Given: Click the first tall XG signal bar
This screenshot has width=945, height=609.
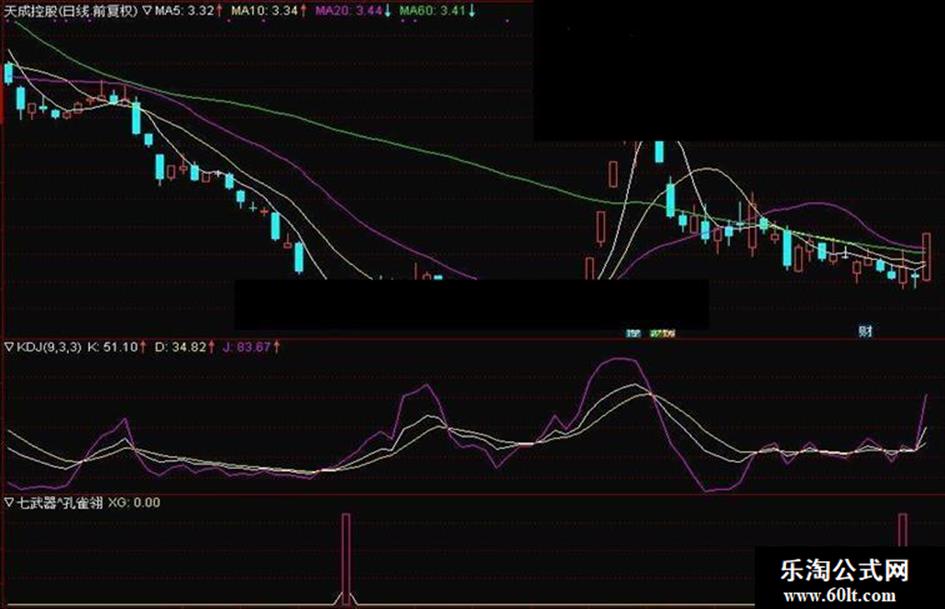Looking at the screenshot, I should pyautogui.click(x=346, y=559).
